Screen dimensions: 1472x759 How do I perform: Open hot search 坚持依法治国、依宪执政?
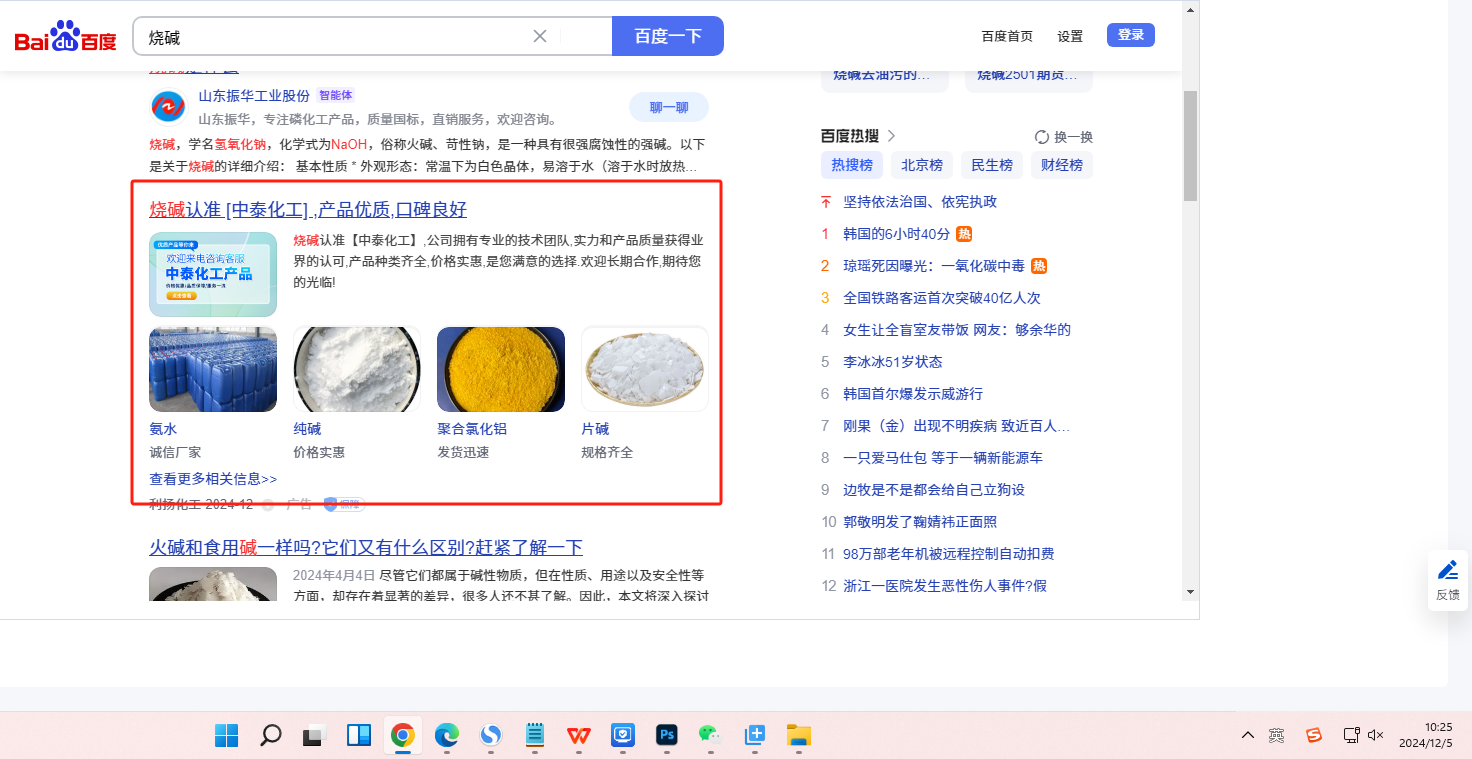[920, 202]
